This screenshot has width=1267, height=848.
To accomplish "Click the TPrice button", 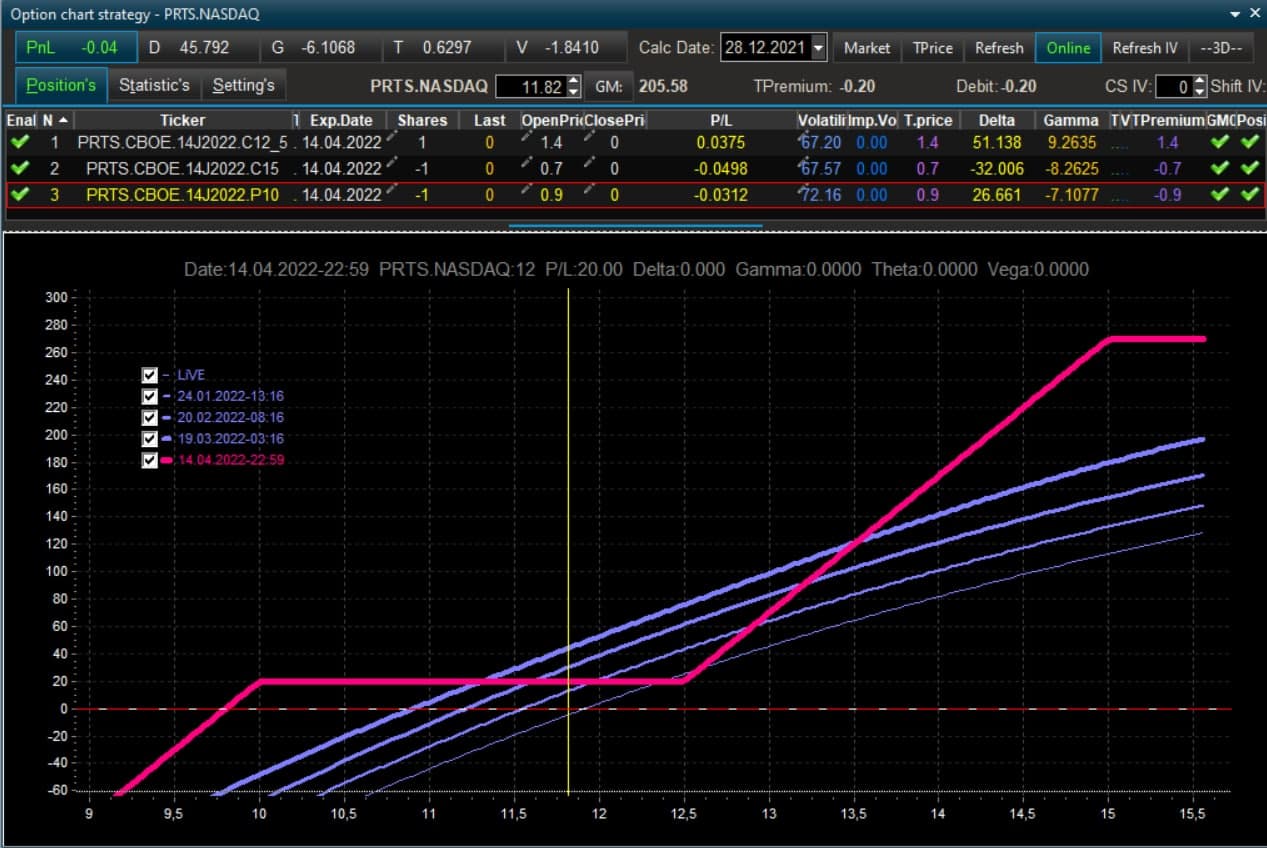I will tap(933, 47).
